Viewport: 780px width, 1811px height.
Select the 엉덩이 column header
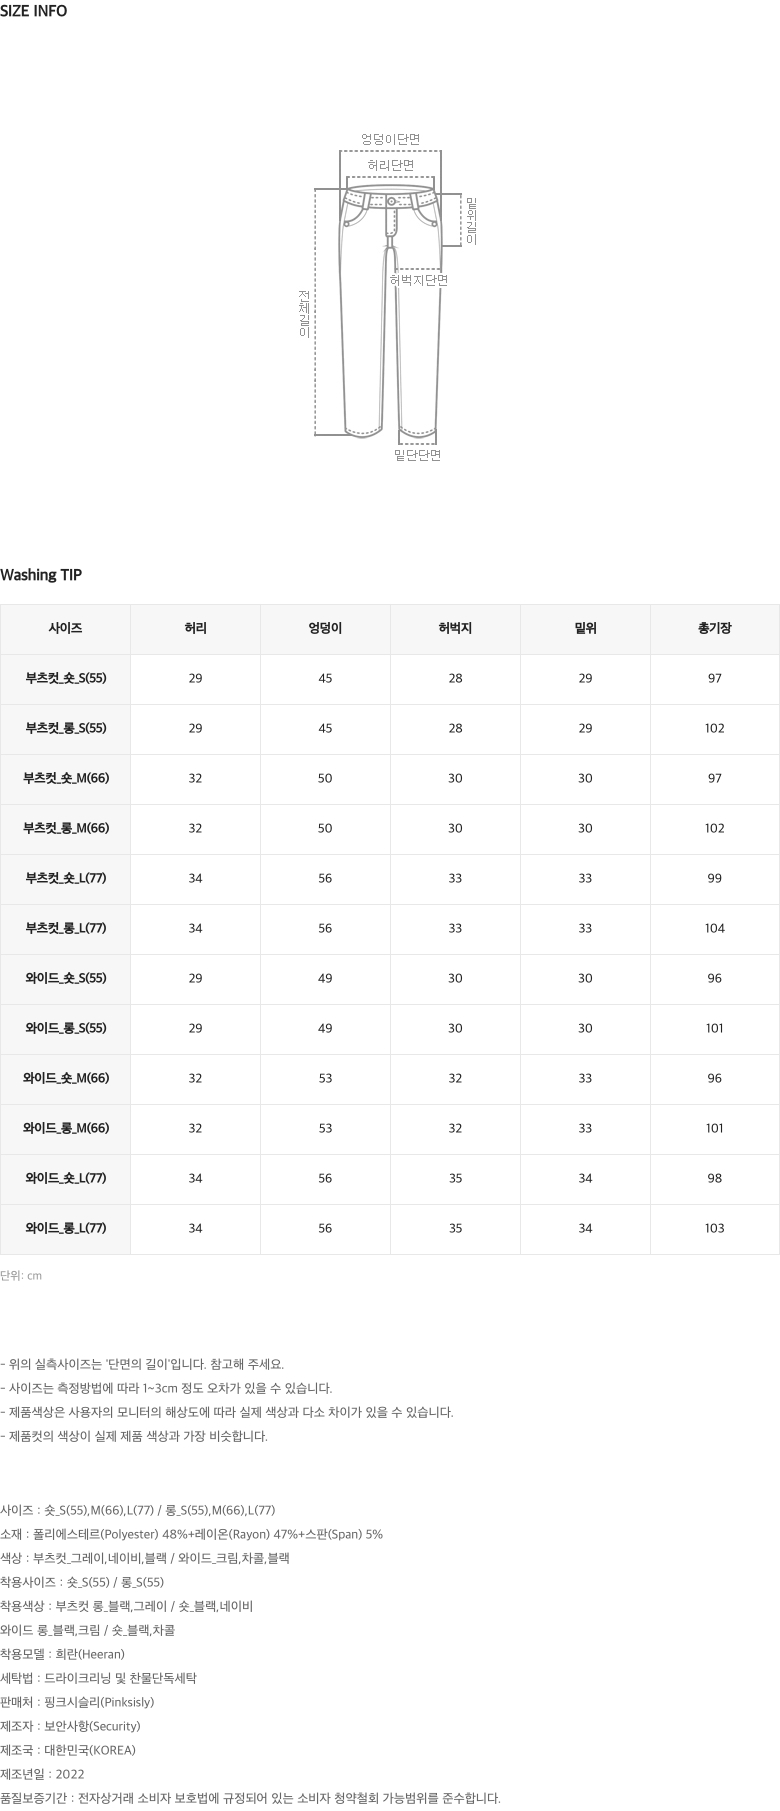pos(325,629)
